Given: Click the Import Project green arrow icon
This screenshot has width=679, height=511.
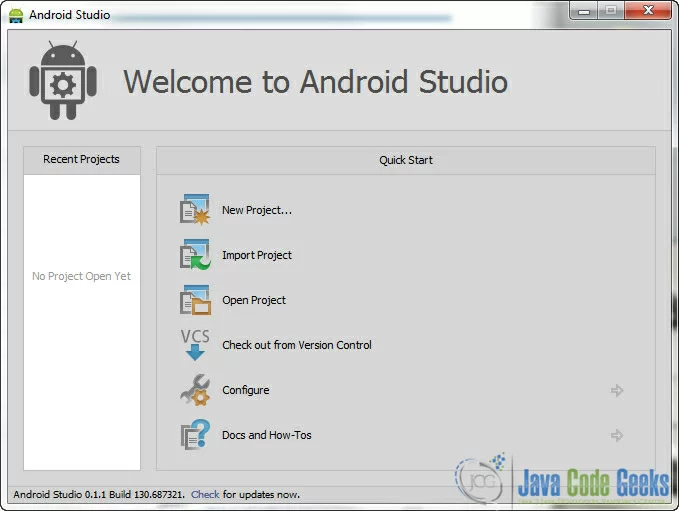Looking at the screenshot, I should click(x=195, y=255).
